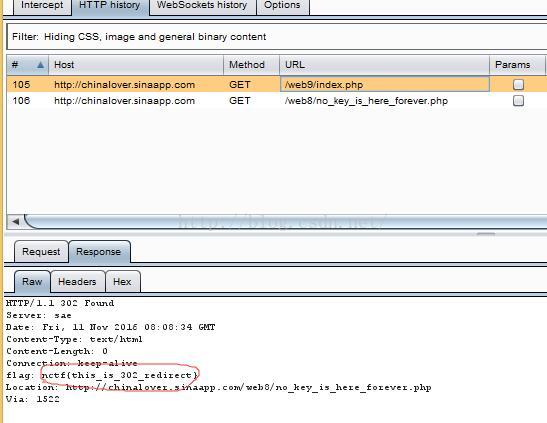The image size is (547, 423).
Task: Sort by the Params column header
Action: [x=517, y=65]
